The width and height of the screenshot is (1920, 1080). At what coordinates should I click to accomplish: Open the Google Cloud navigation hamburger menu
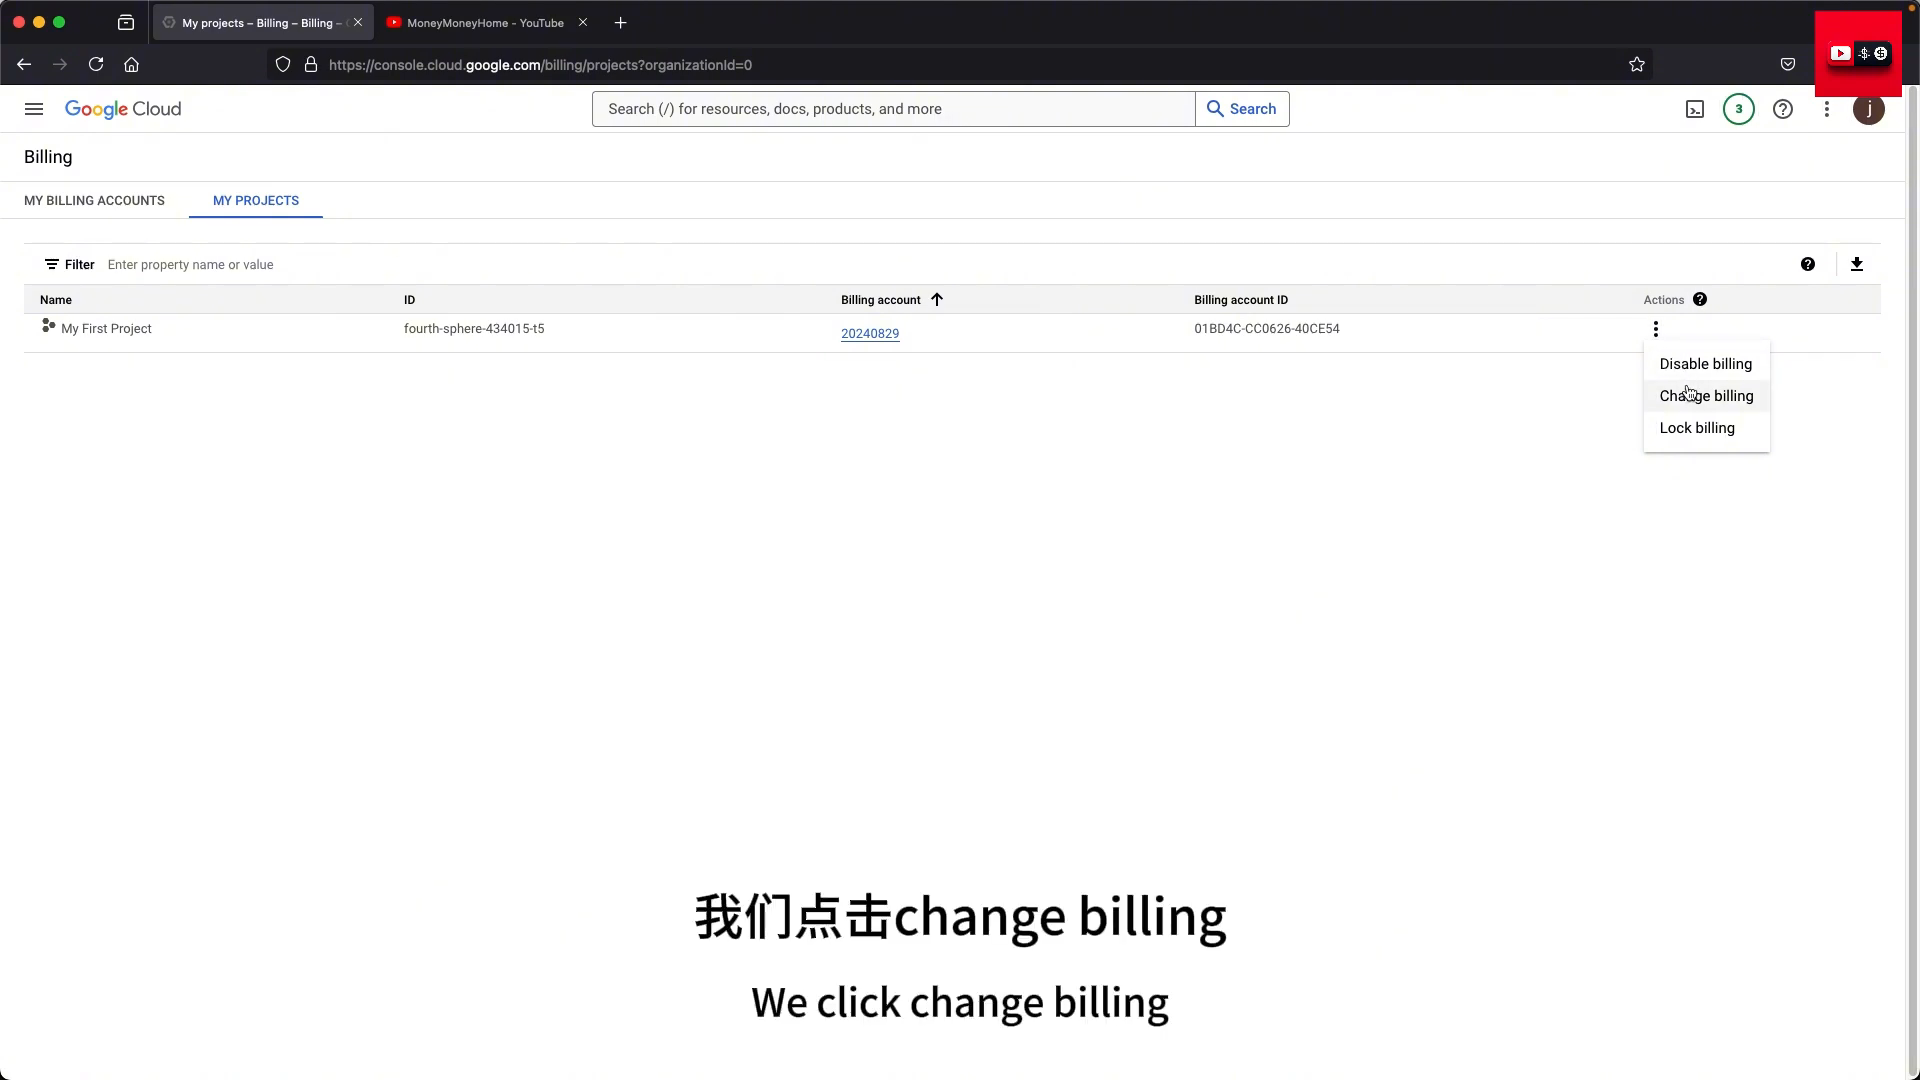(x=34, y=109)
